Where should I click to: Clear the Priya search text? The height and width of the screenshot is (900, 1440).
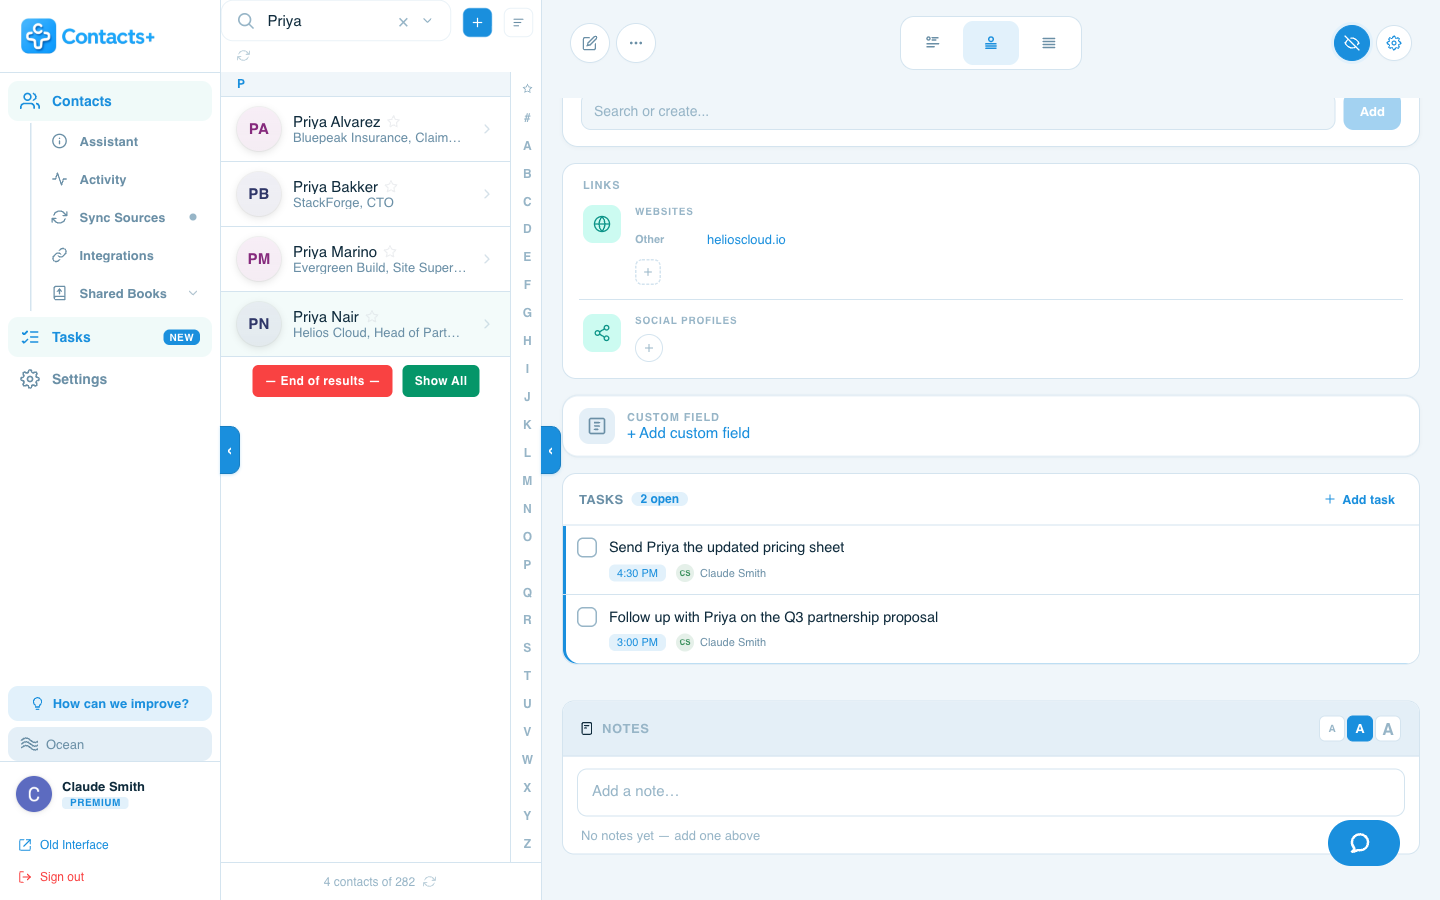click(403, 22)
